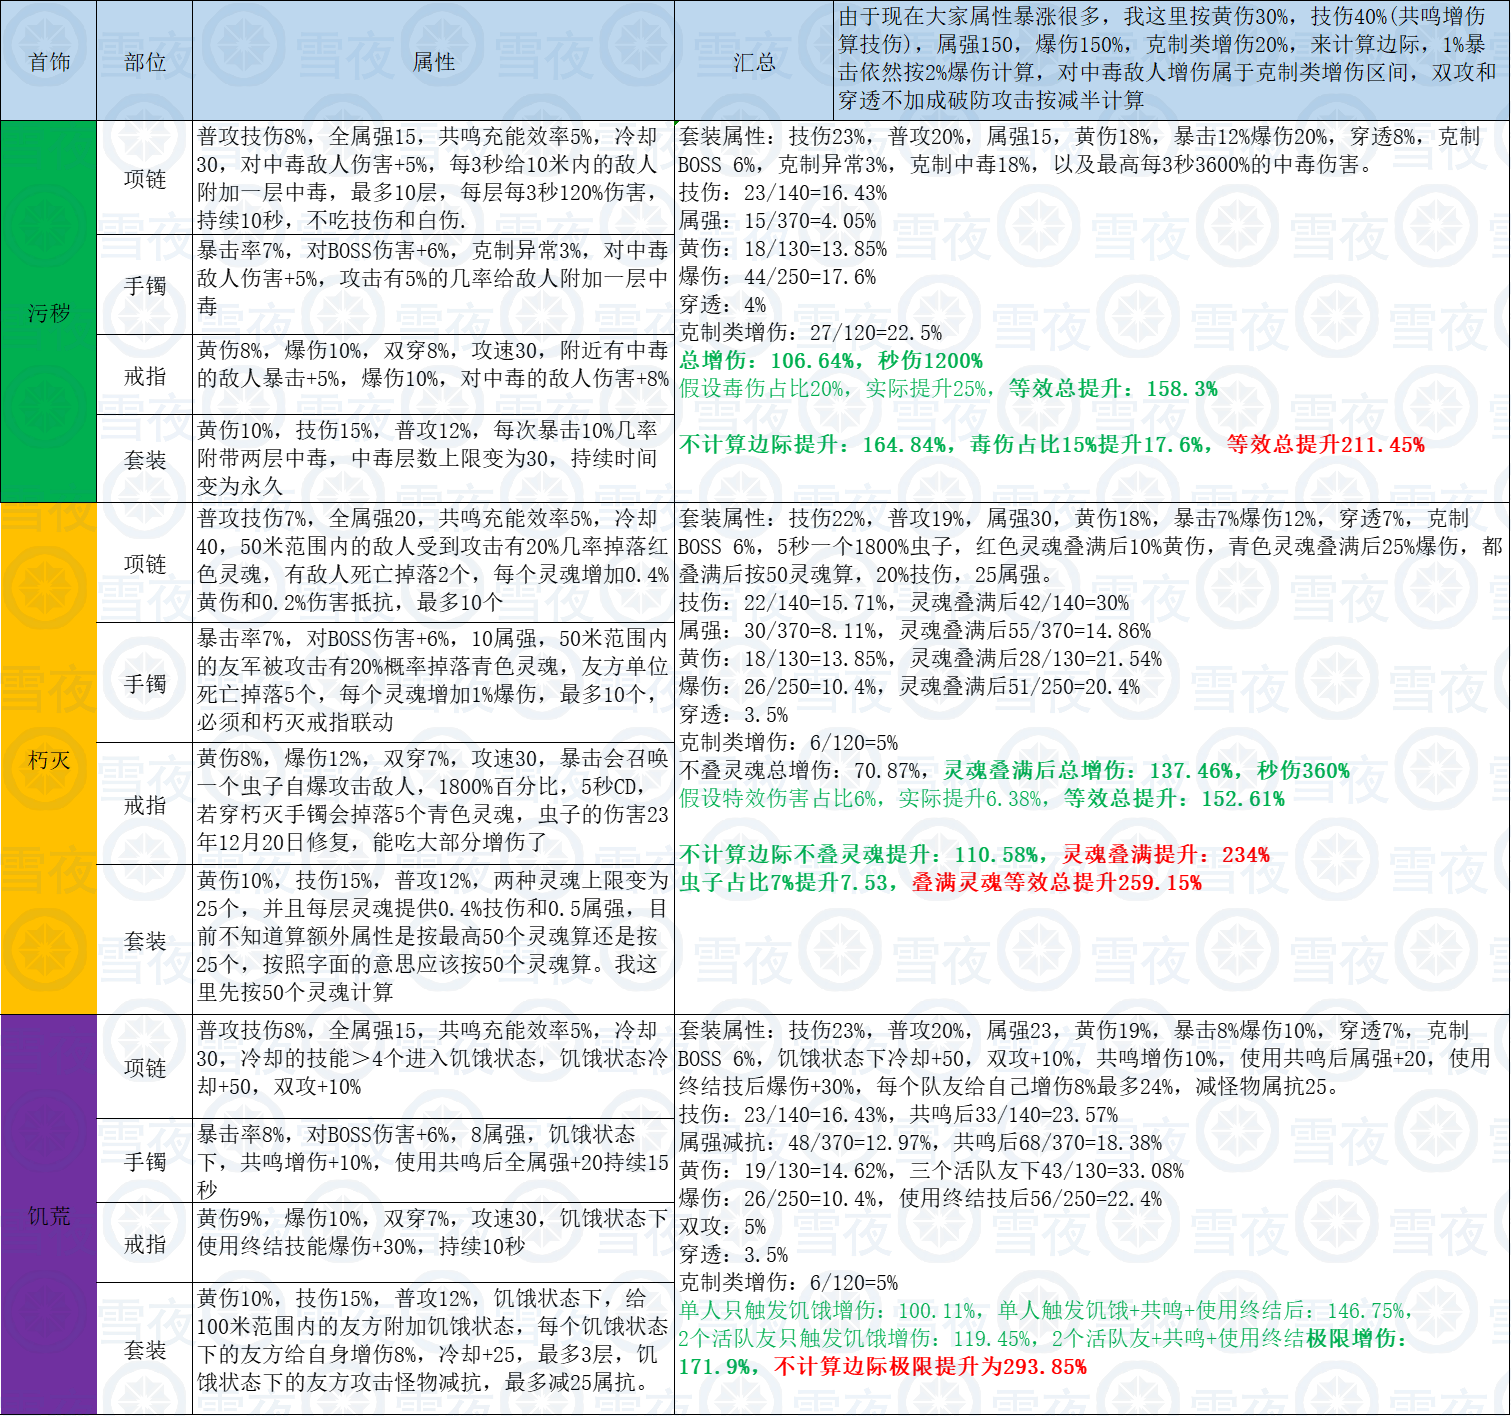
Task: Select 污秽 项链 slot cell
Action: tap(144, 179)
